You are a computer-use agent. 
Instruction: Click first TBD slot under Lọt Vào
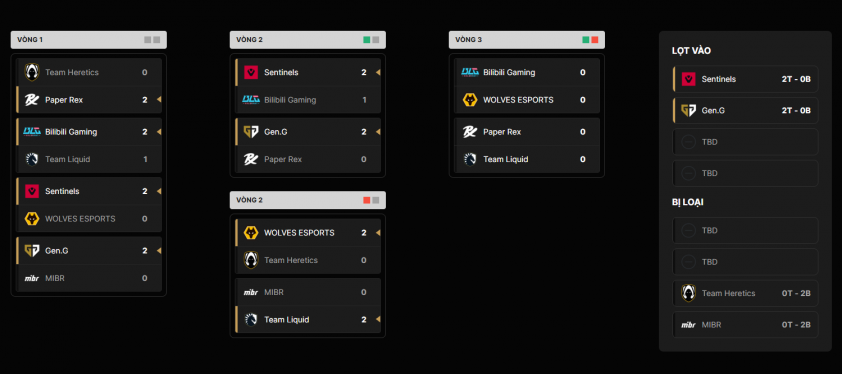745,142
